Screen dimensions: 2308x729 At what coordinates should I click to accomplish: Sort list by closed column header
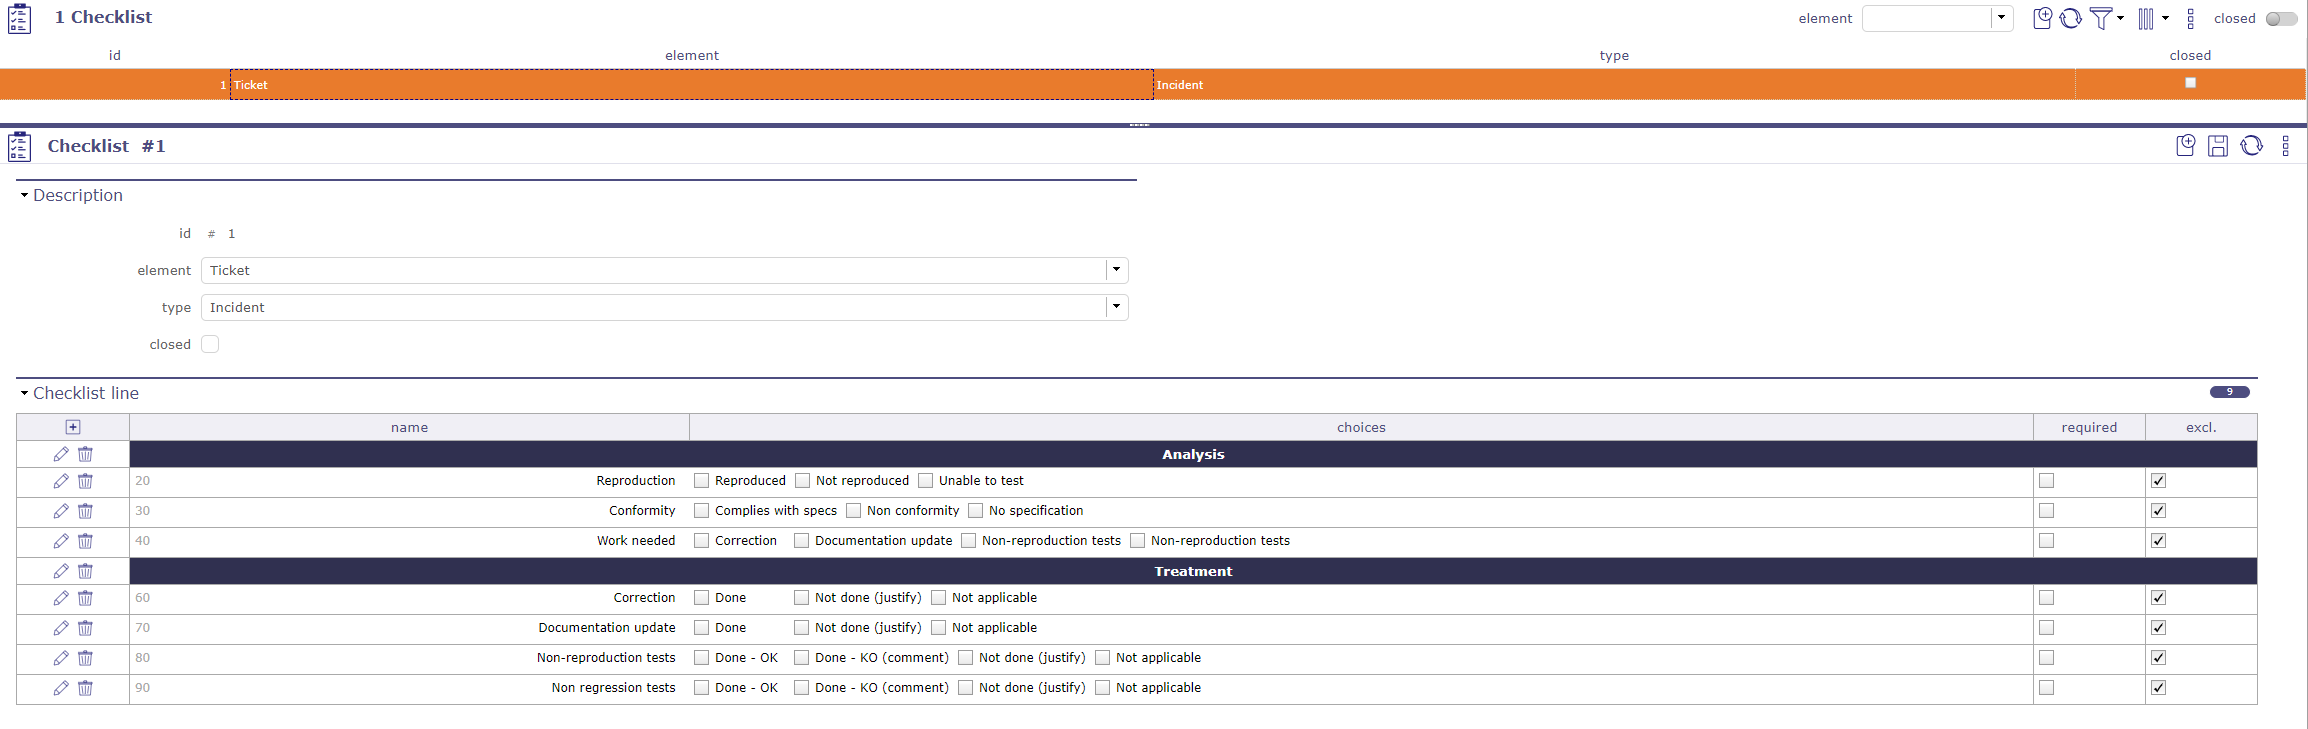[x=2190, y=55]
